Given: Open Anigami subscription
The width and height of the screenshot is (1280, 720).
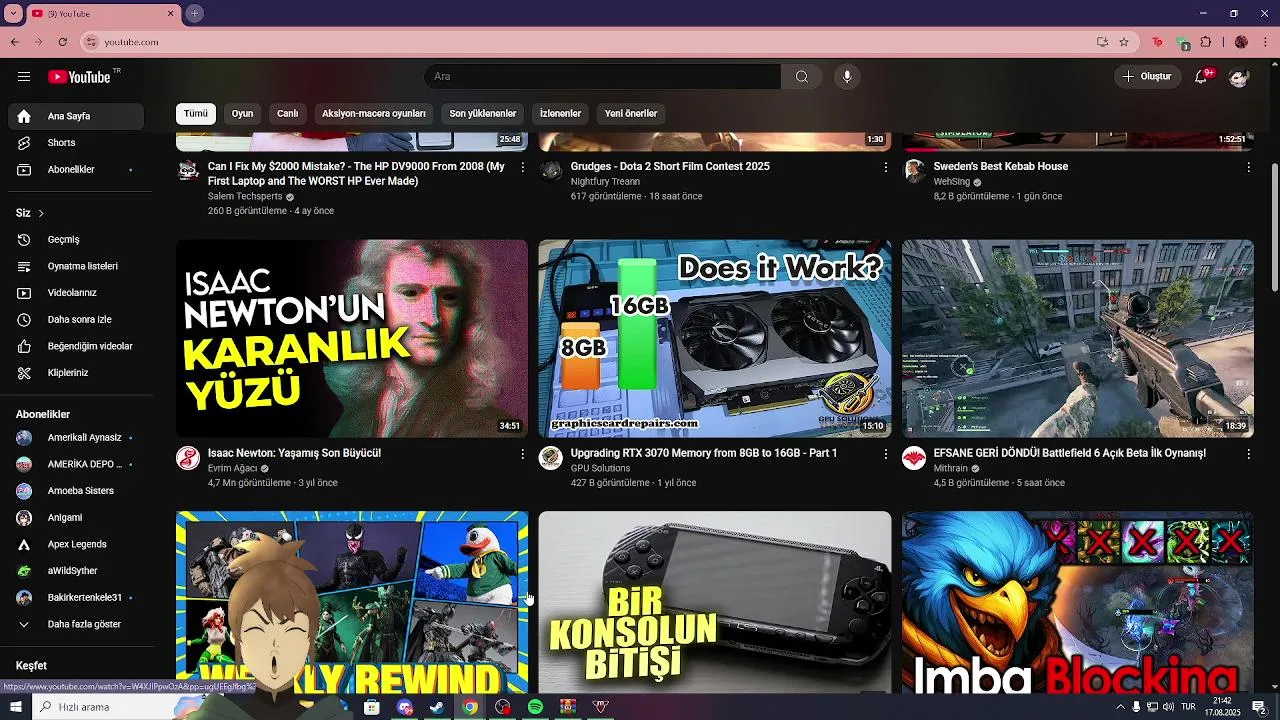Looking at the screenshot, I should click(x=76, y=518).
